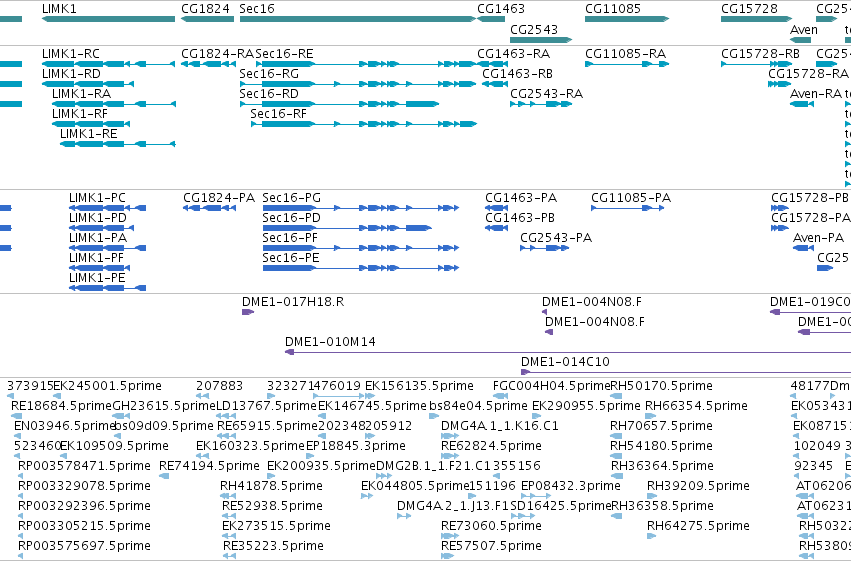The width and height of the screenshot is (851, 561).
Task: Select transcript Sec16-RE
Action: click(x=284, y=54)
